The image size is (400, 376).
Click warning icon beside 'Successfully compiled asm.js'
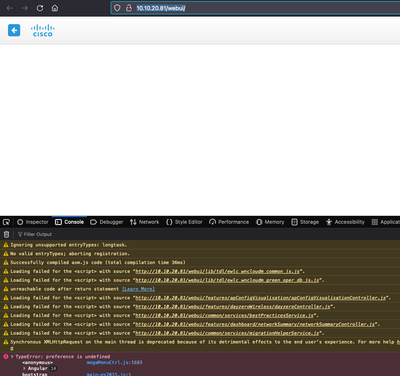[6, 263]
